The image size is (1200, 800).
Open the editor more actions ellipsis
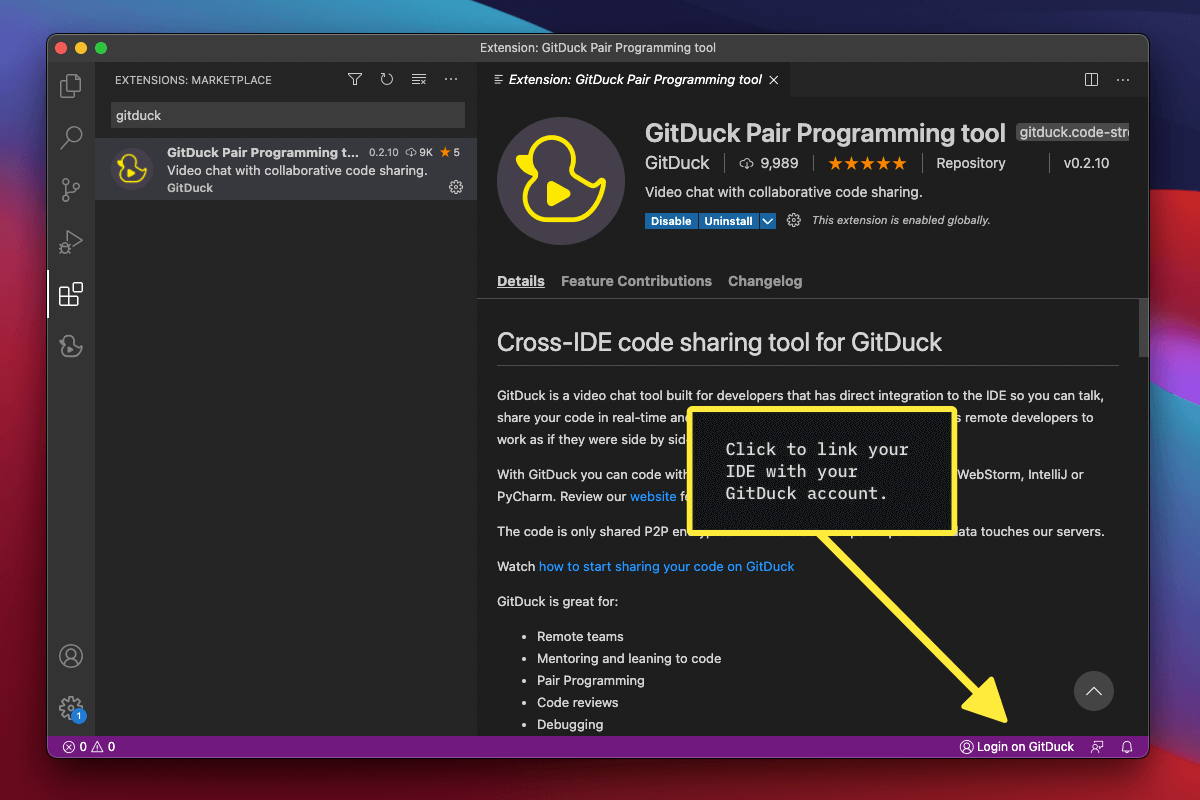point(1123,79)
